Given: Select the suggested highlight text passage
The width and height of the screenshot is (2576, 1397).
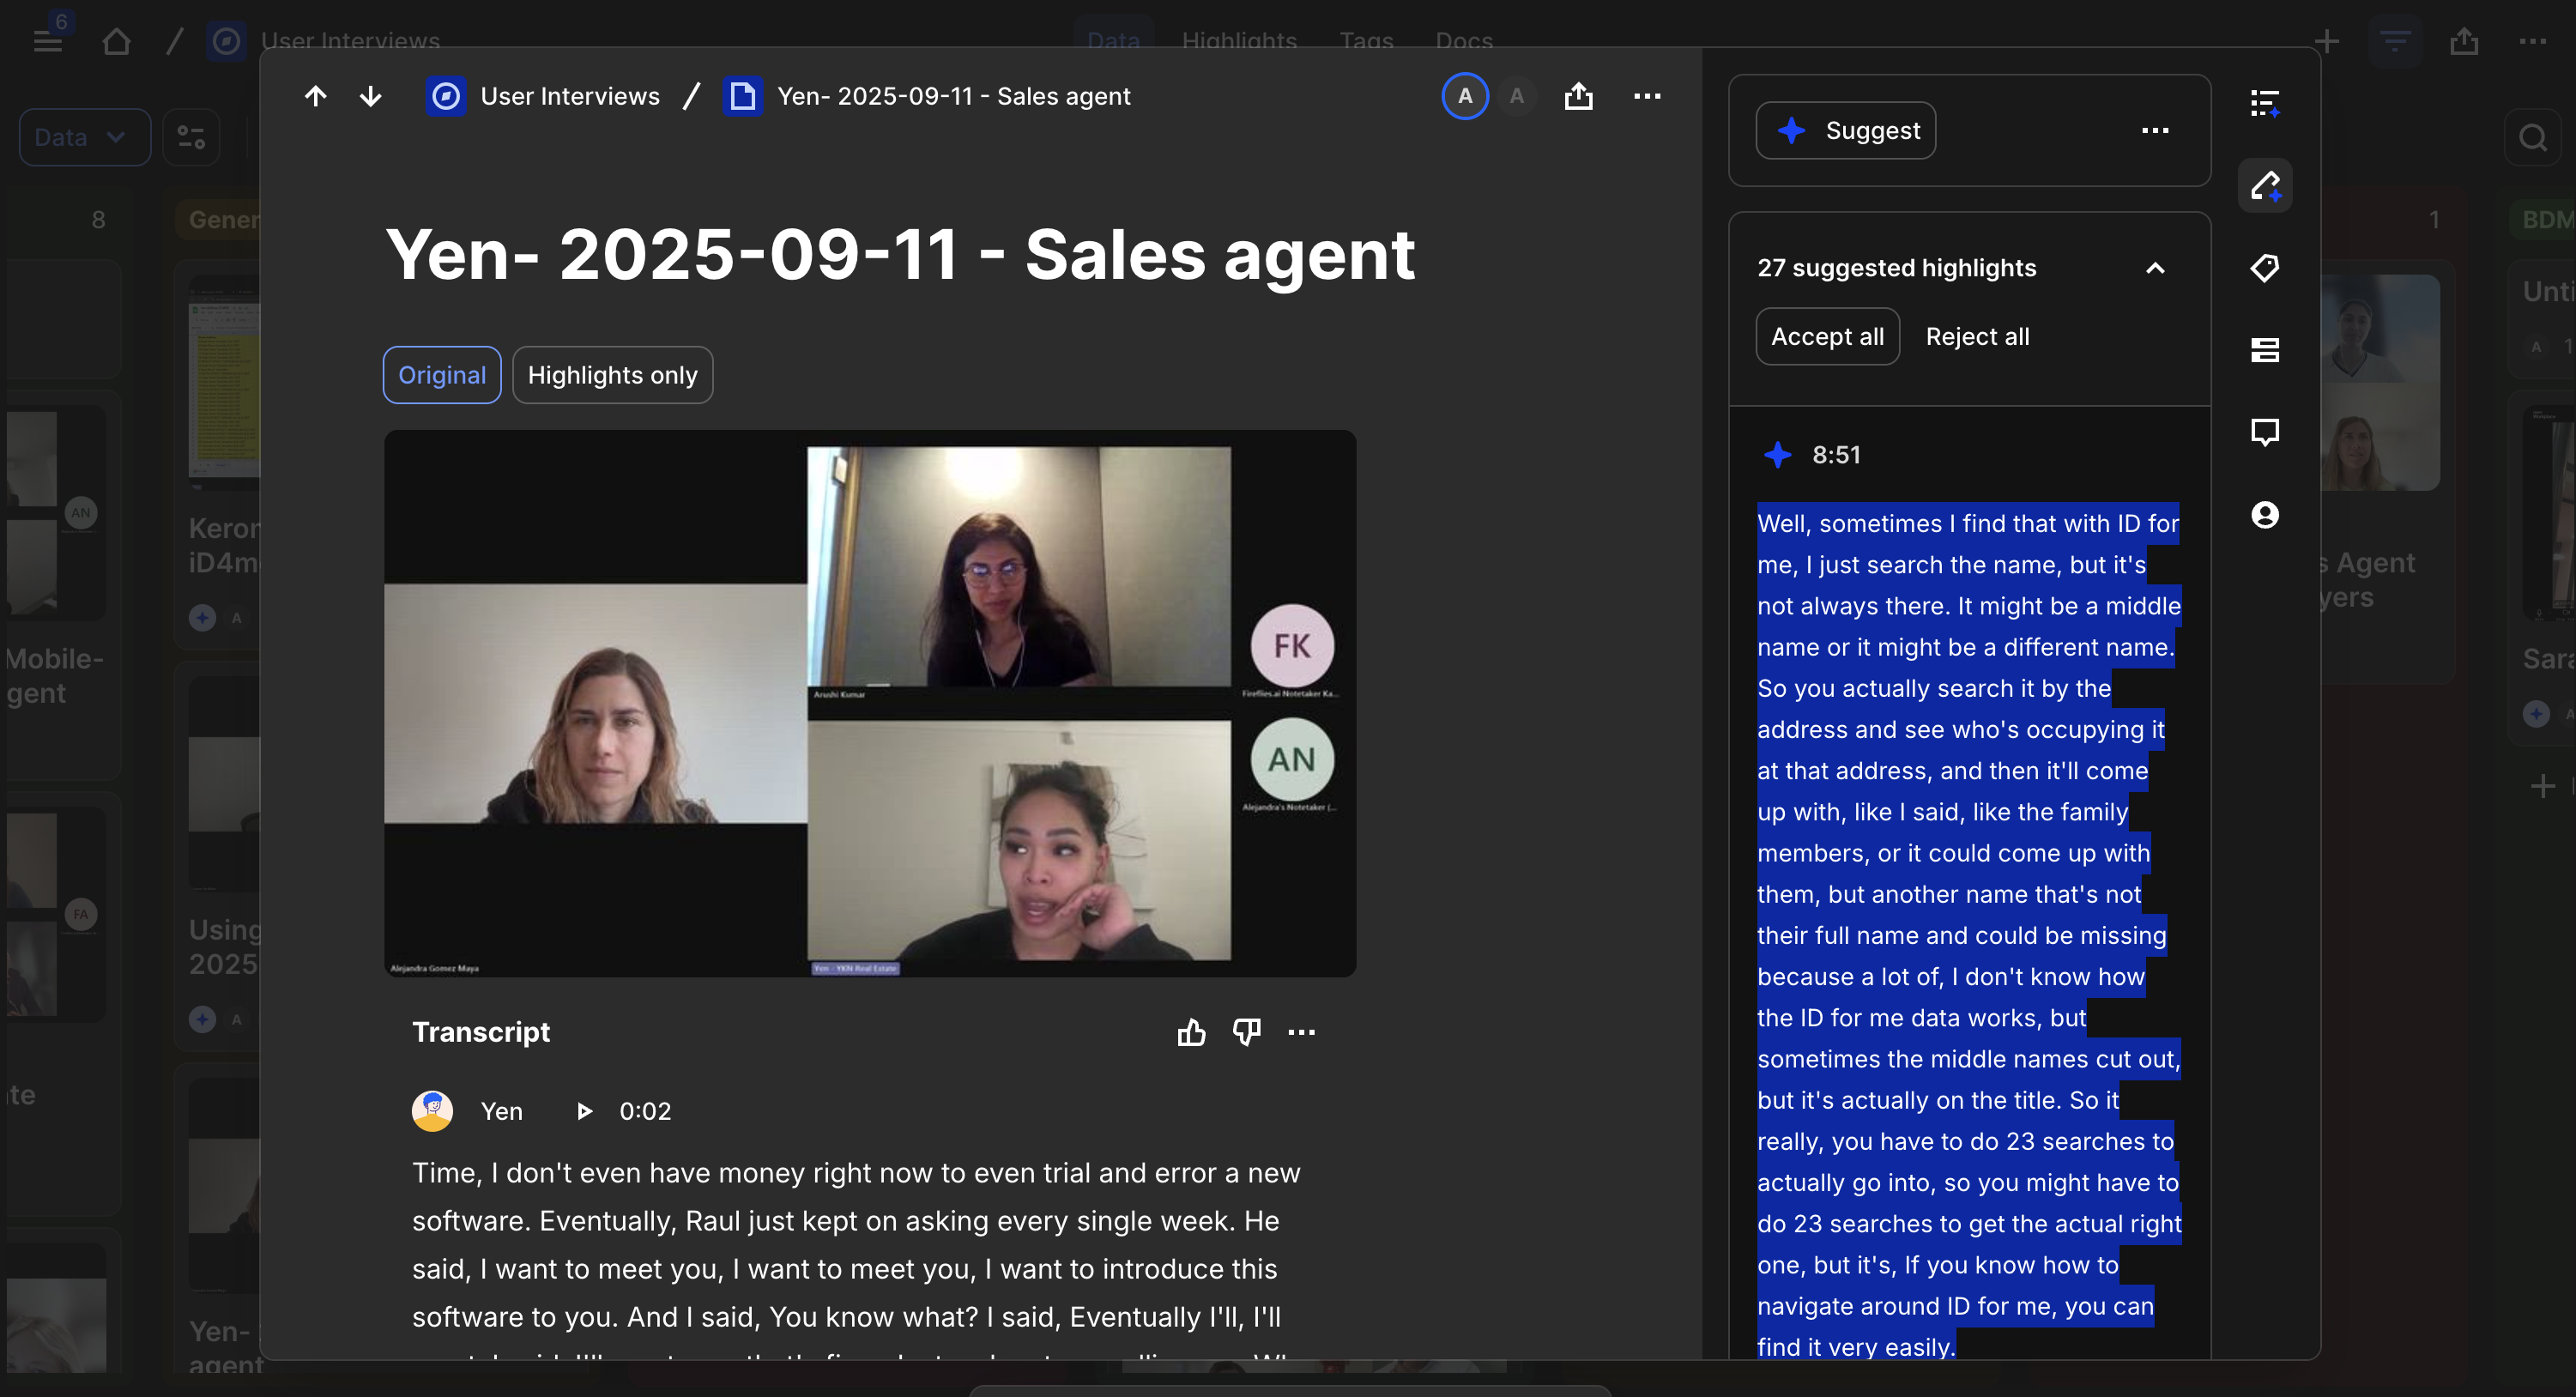Looking at the screenshot, I should (1969, 935).
